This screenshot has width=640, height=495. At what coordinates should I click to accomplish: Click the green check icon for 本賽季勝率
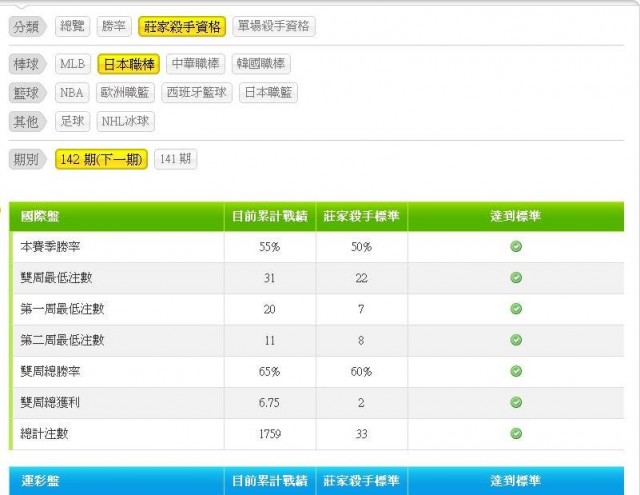516,247
